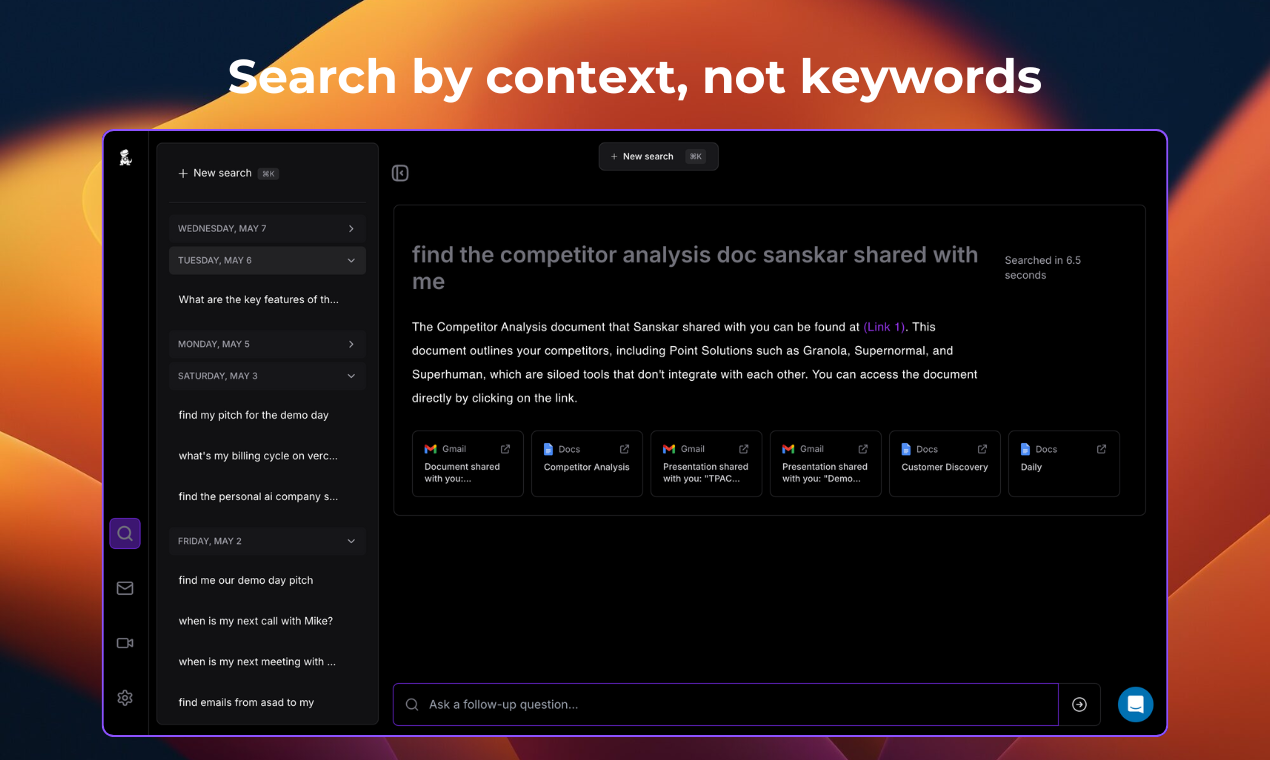Open 'find the personal ai company' search
The image size is (1270, 760).
(258, 497)
